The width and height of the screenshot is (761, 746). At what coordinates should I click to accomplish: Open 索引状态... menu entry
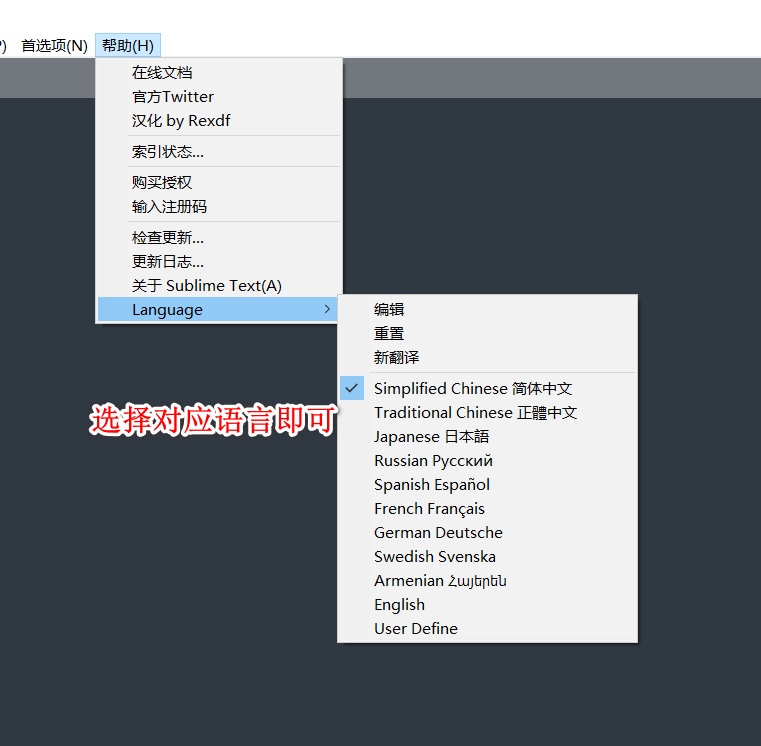point(219,152)
